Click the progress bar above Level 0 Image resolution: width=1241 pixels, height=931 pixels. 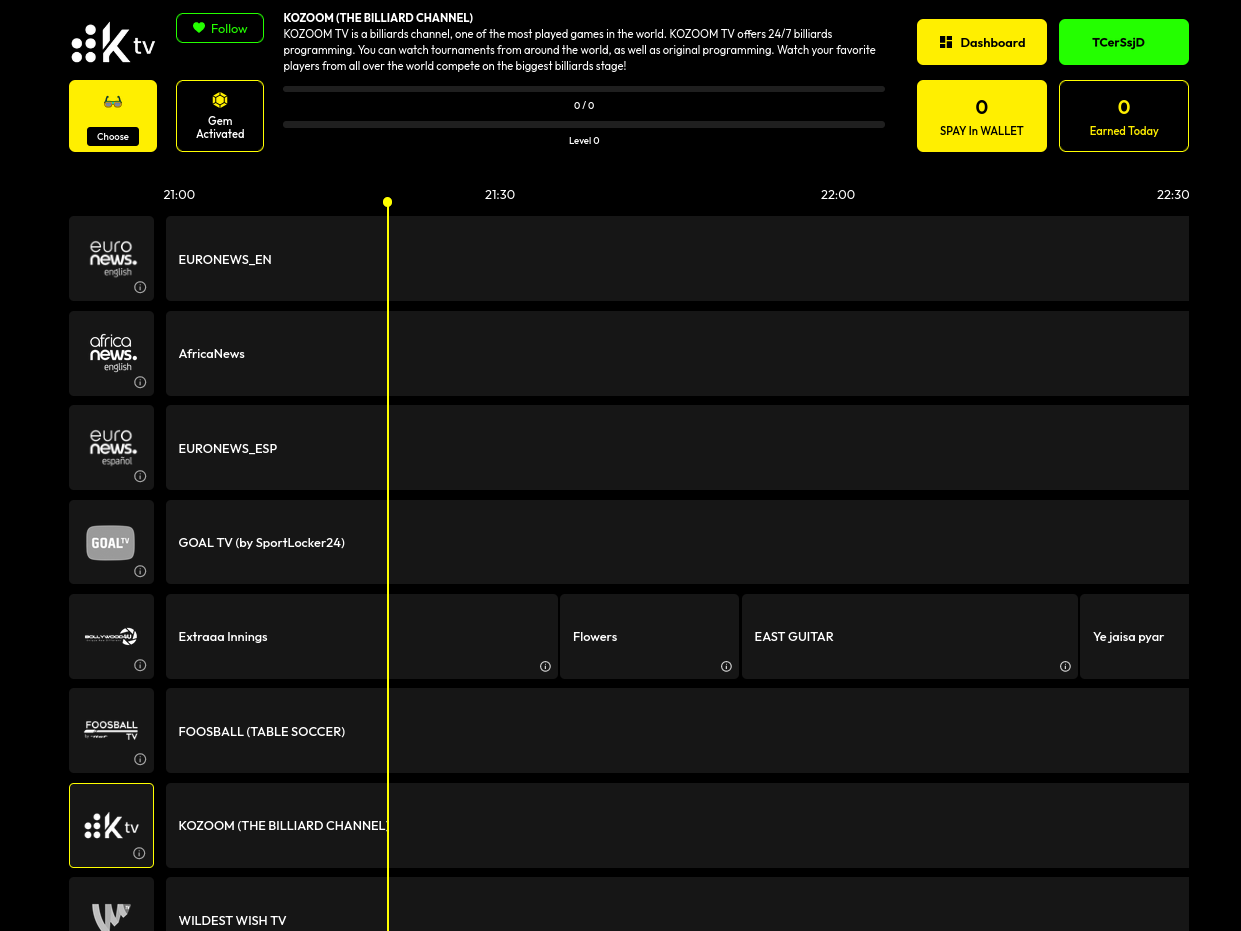tap(584, 125)
